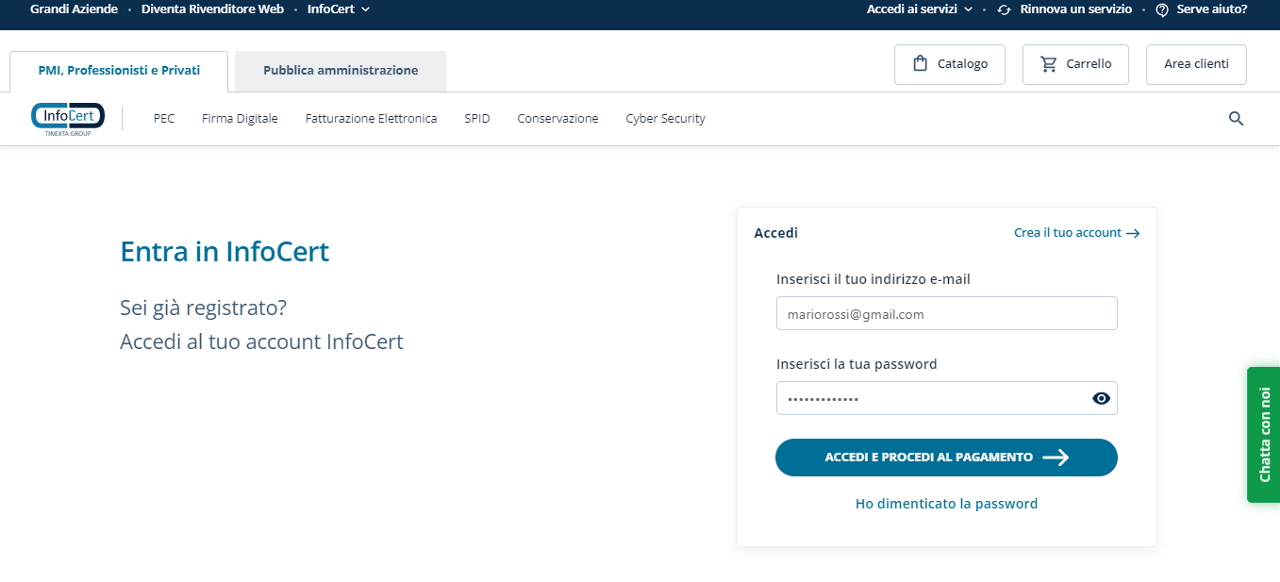Open the Fatturazione Elettronica menu item
The height and width of the screenshot is (582, 1280).
coord(371,118)
